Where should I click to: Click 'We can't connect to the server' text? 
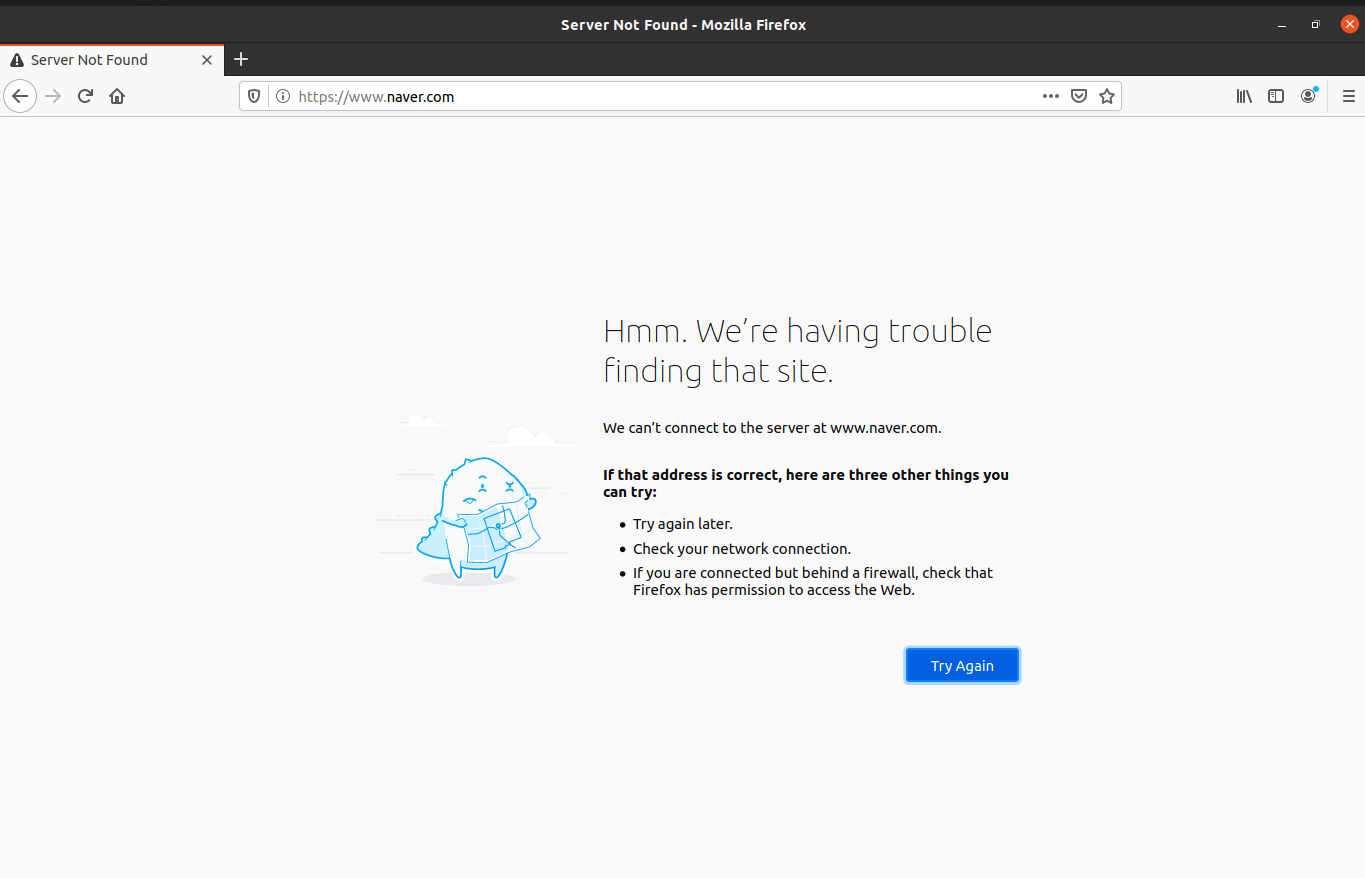[x=772, y=427]
